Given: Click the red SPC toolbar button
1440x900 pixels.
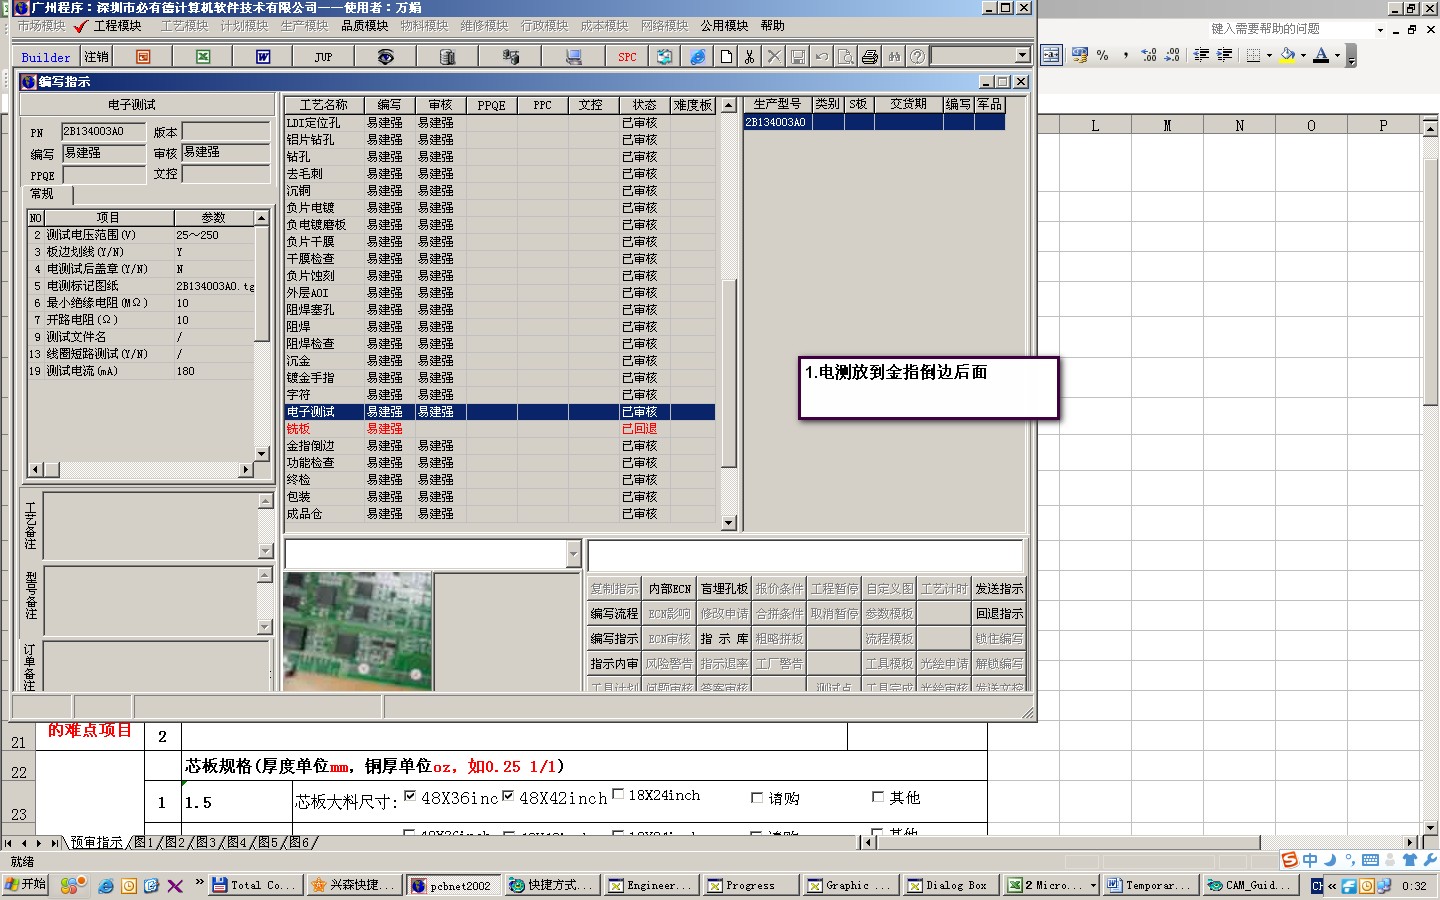Looking at the screenshot, I should click(627, 57).
